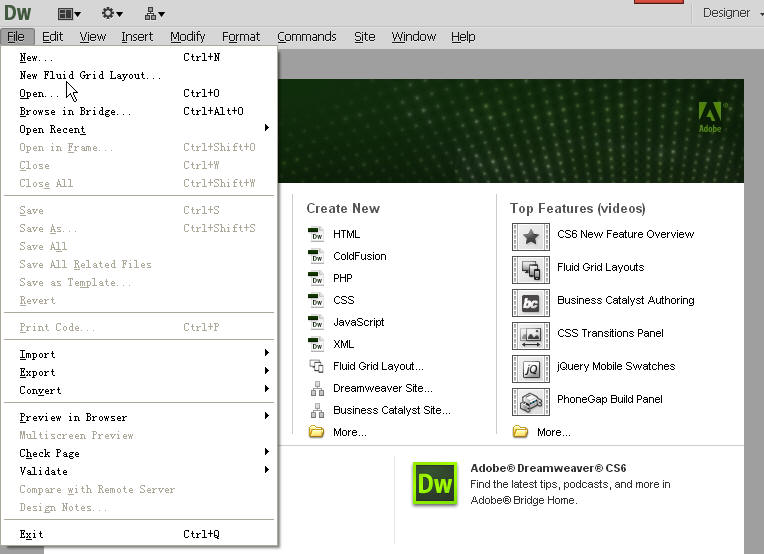Image resolution: width=764 pixels, height=554 pixels.
Task: Click the PhoneGap Build Panel link
Action: click(x=610, y=399)
